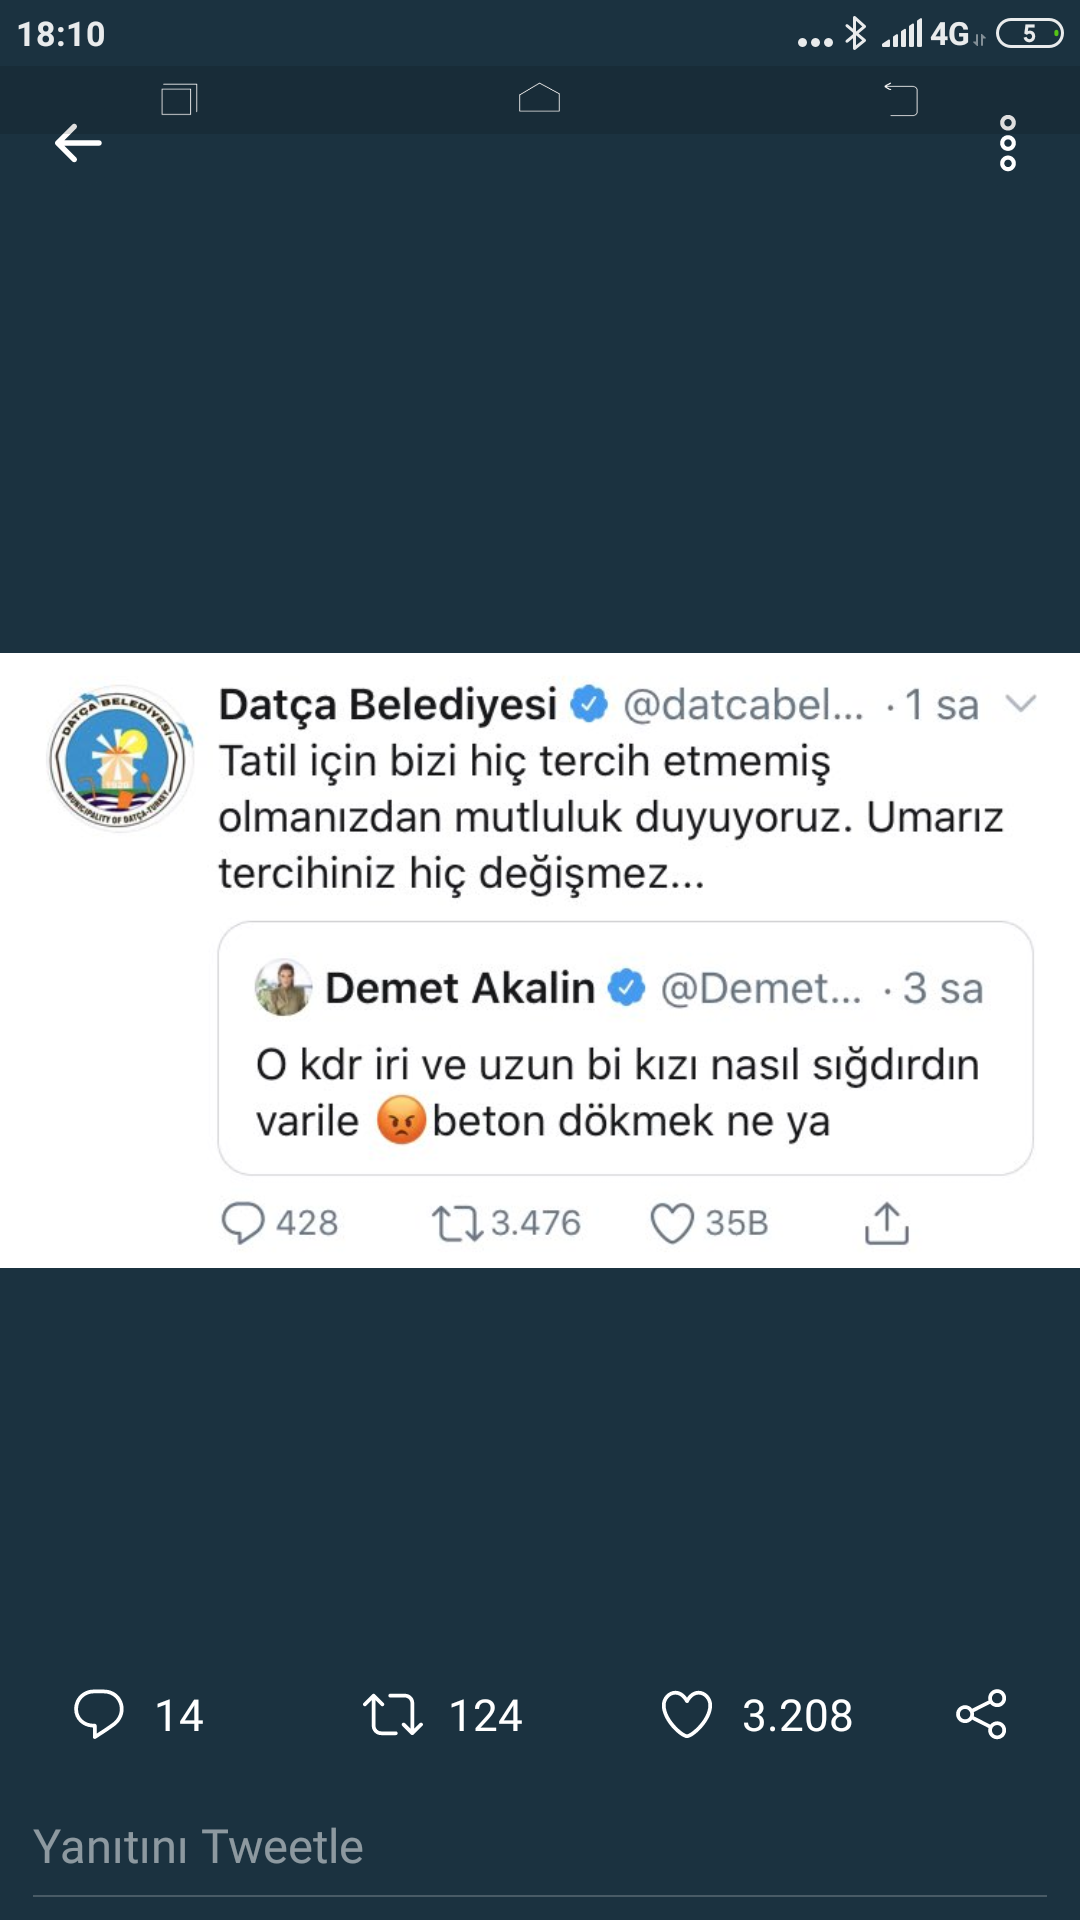Image resolution: width=1080 pixels, height=1920 pixels.
Task: Tap the Demet Akalin avatar in quoted tweet
Action: 283,988
